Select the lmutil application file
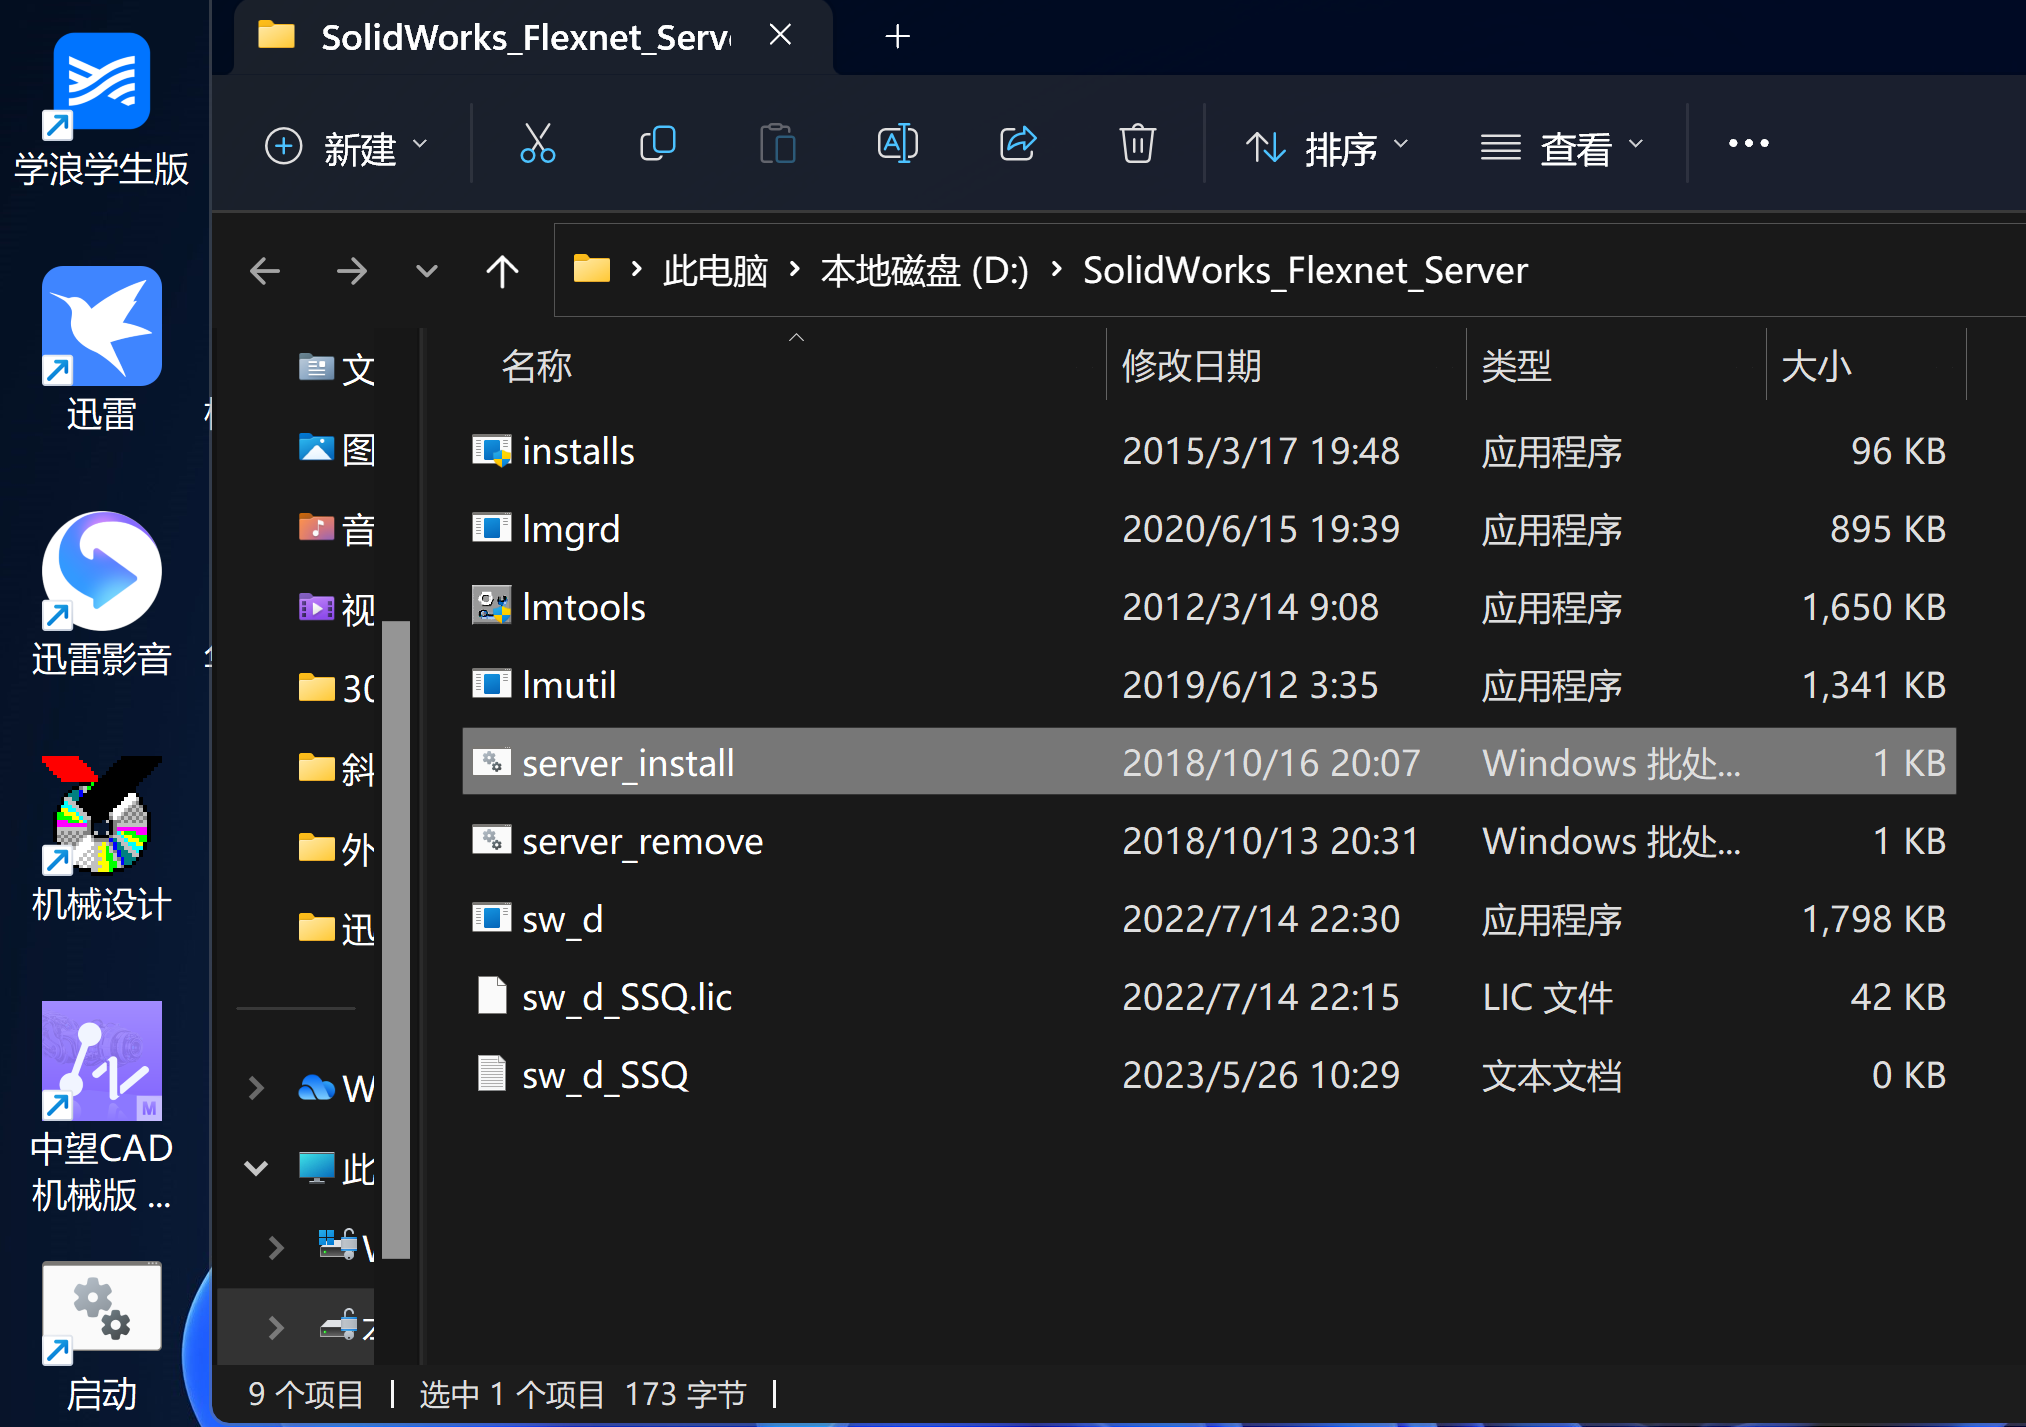The image size is (2026, 1427). tap(1209, 685)
